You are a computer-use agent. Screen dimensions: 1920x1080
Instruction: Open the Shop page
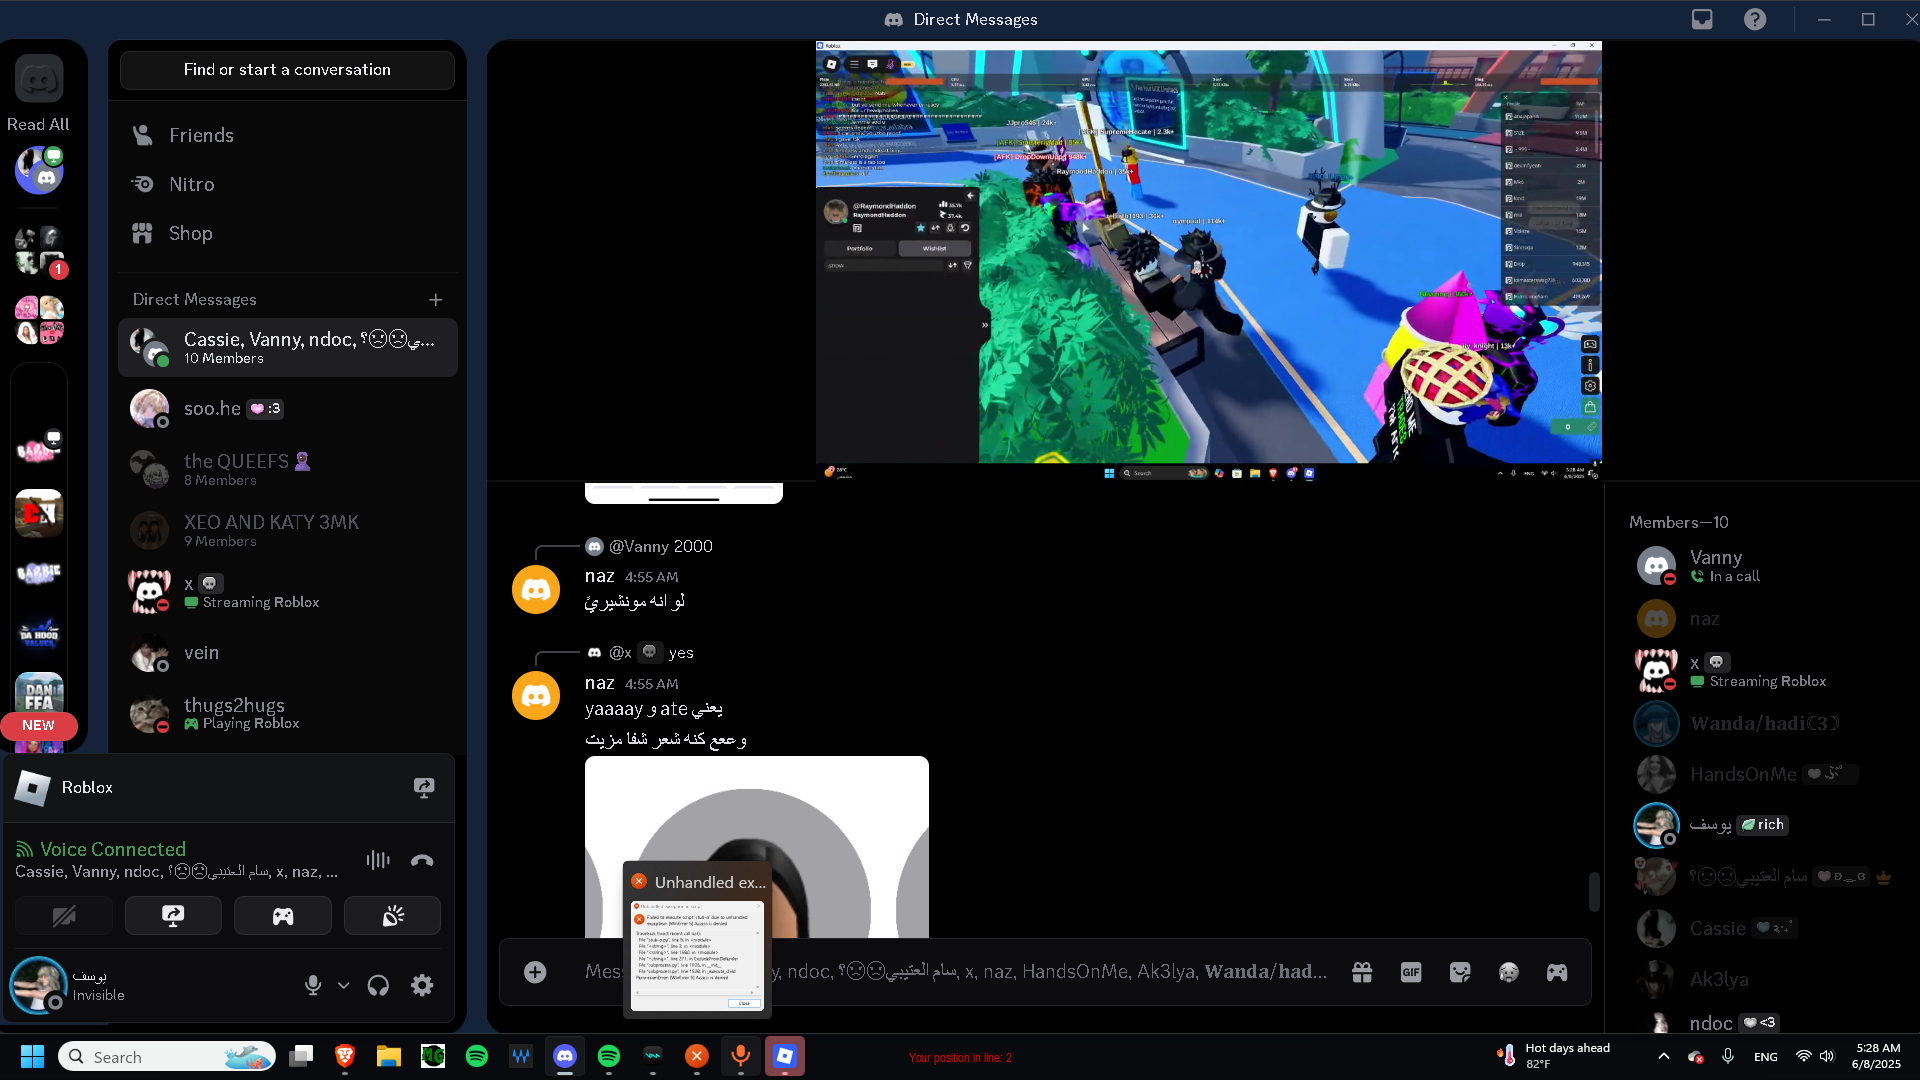287,233
